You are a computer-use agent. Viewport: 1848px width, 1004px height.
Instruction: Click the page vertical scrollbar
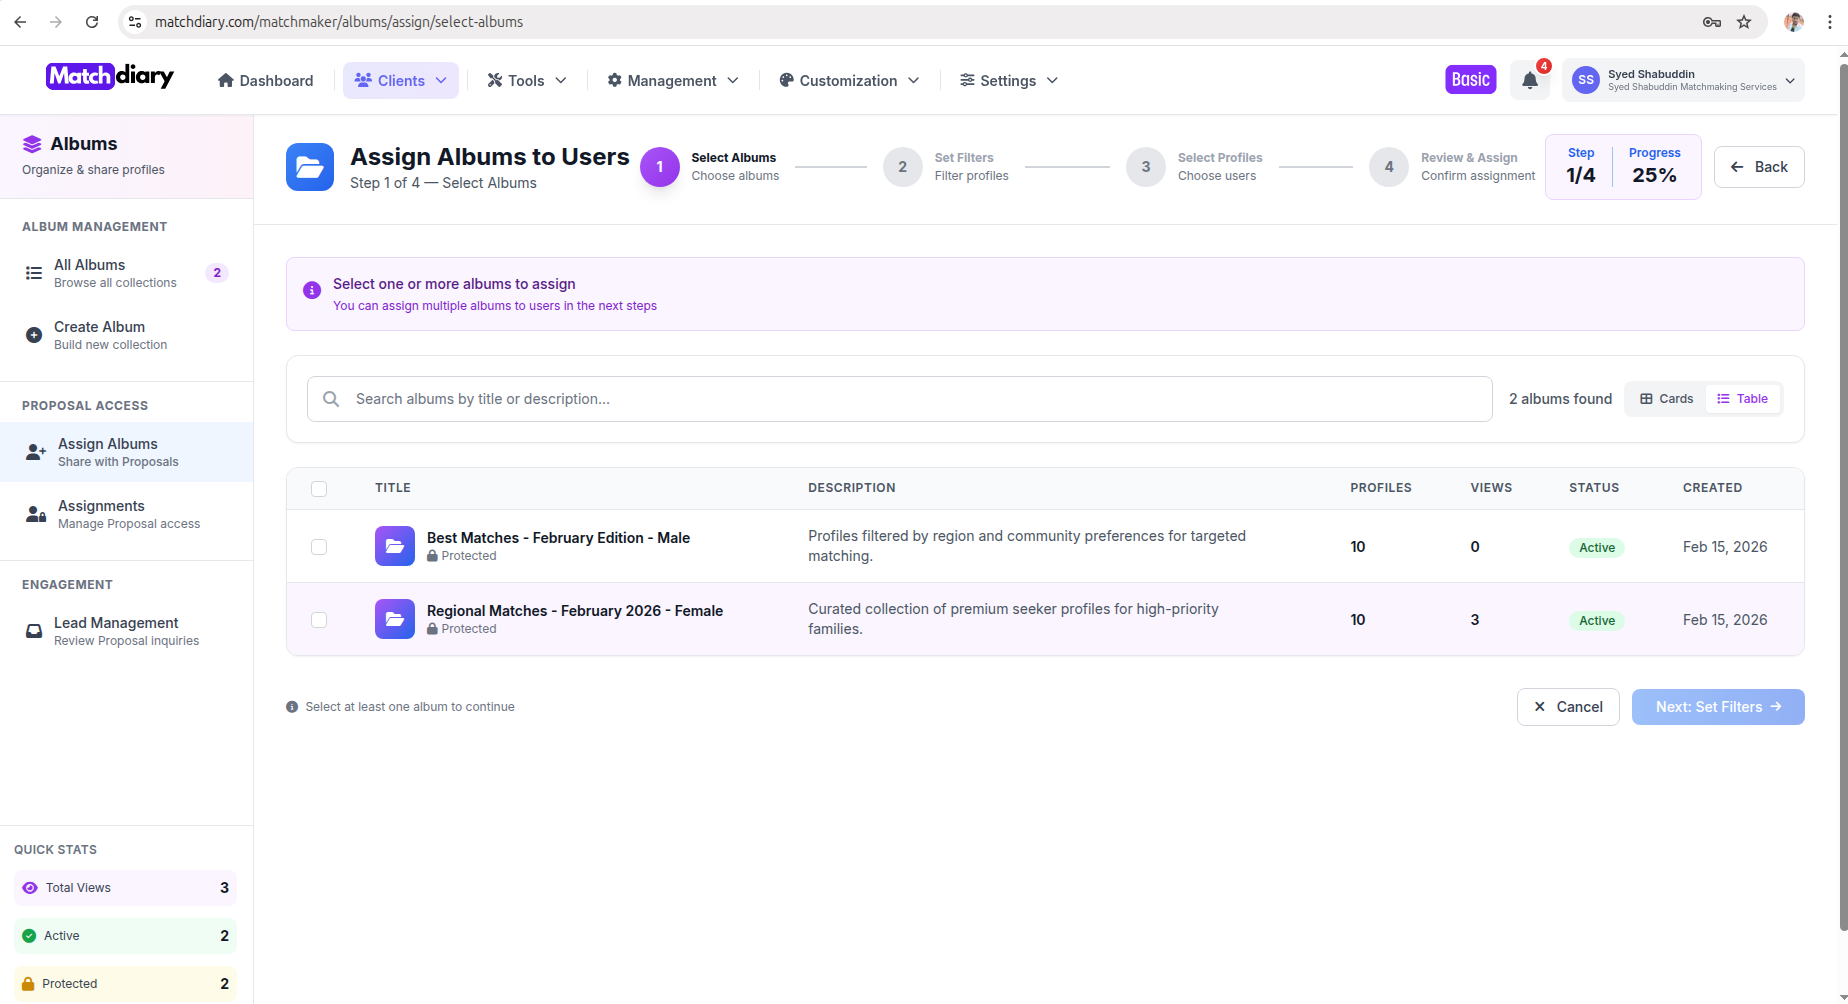click(x=1842, y=500)
